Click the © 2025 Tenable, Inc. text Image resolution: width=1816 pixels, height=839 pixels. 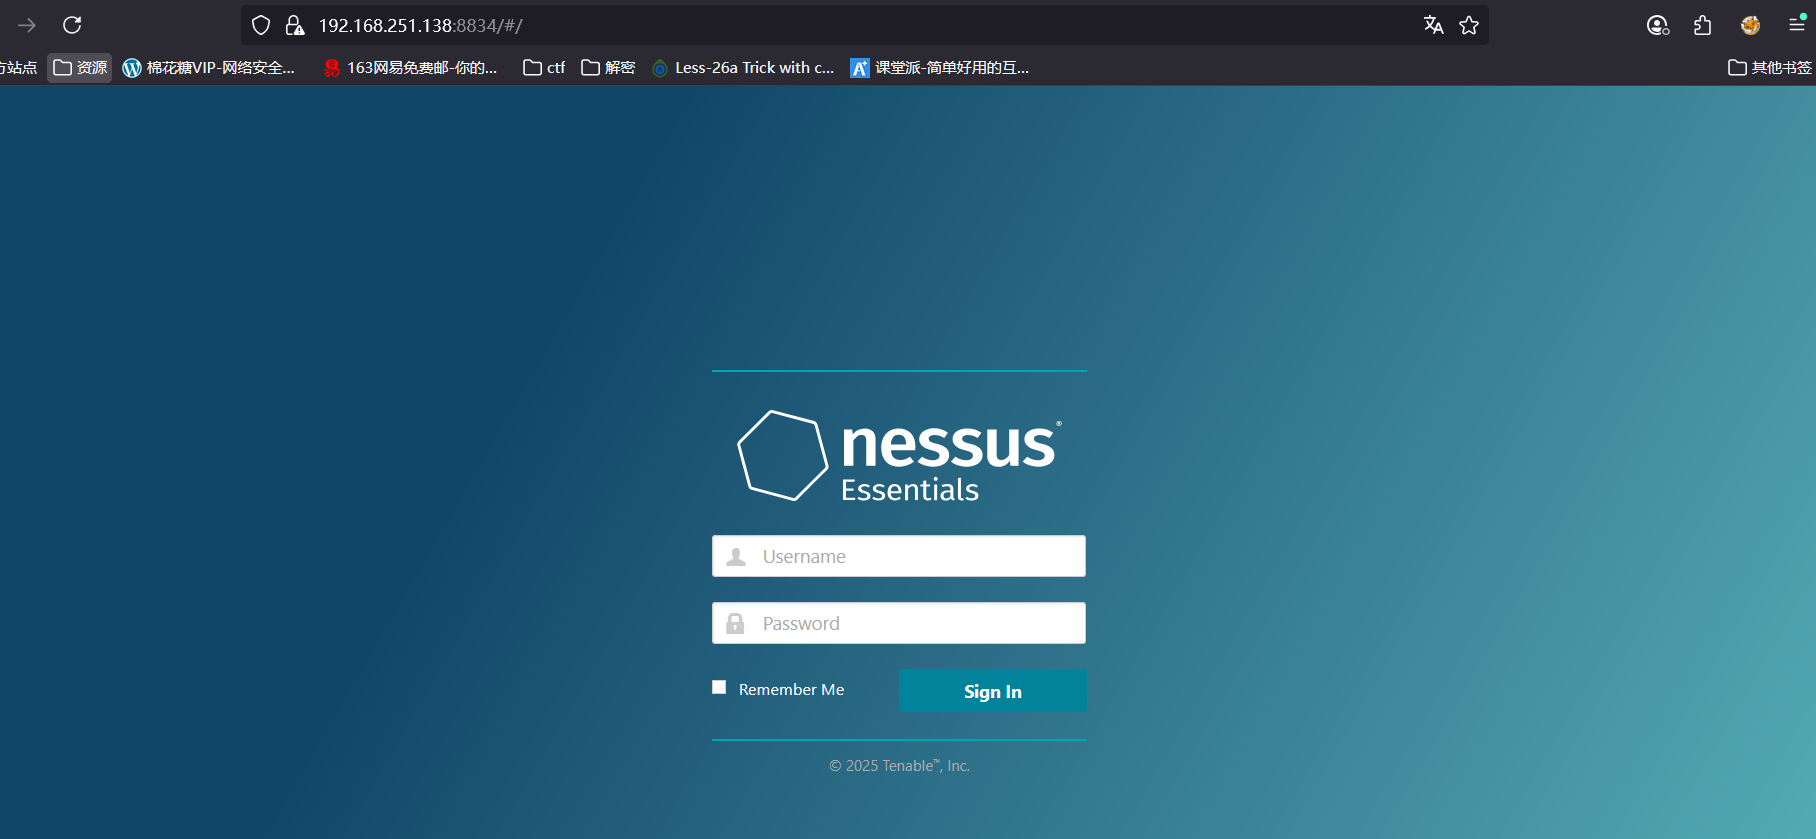(899, 766)
